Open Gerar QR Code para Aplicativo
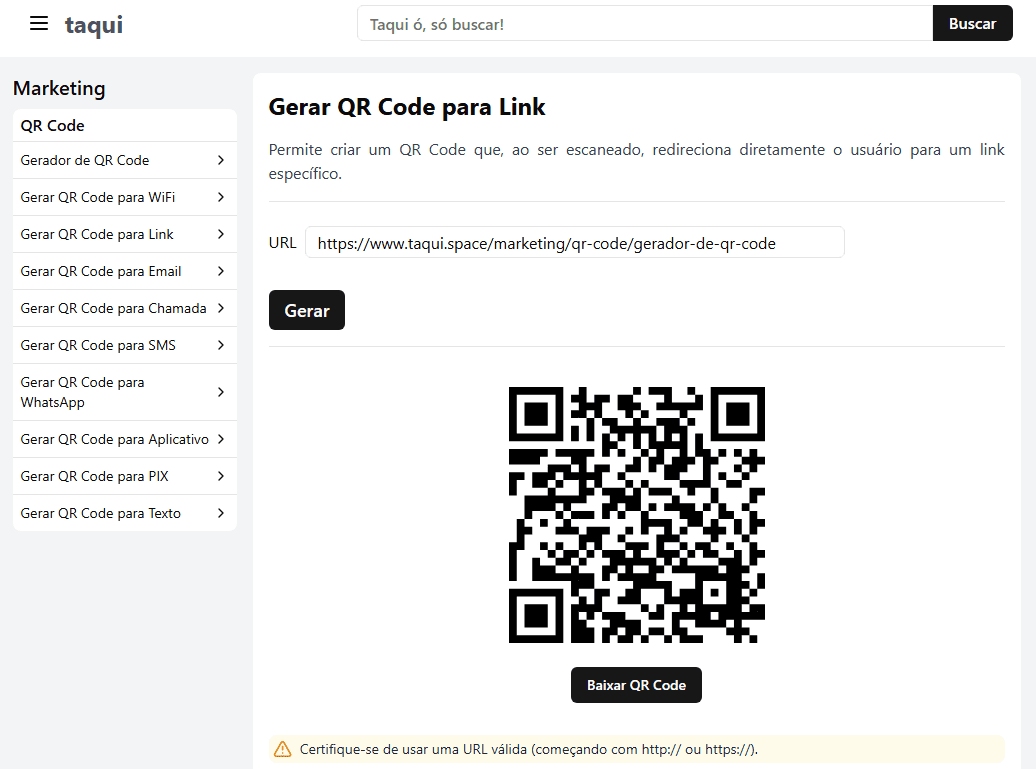Screen dimensions: 1036x769 [125, 439]
